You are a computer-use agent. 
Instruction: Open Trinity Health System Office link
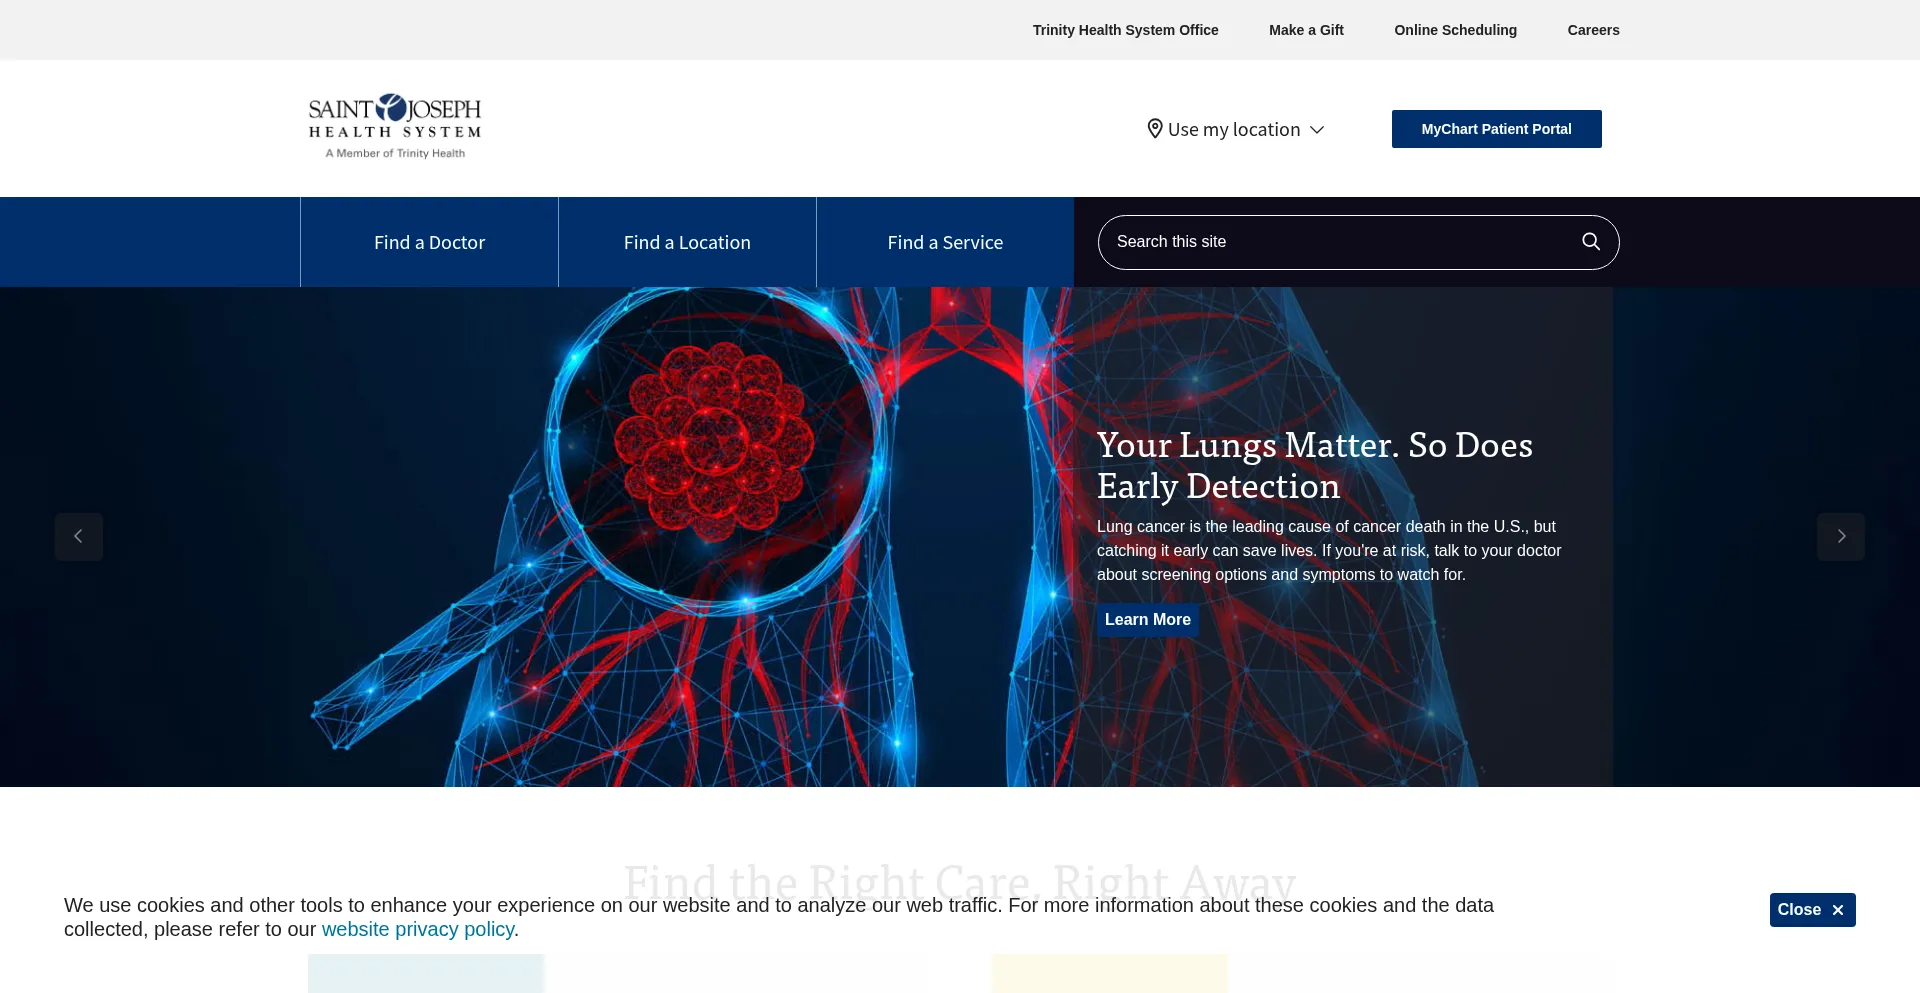point(1125,30)
